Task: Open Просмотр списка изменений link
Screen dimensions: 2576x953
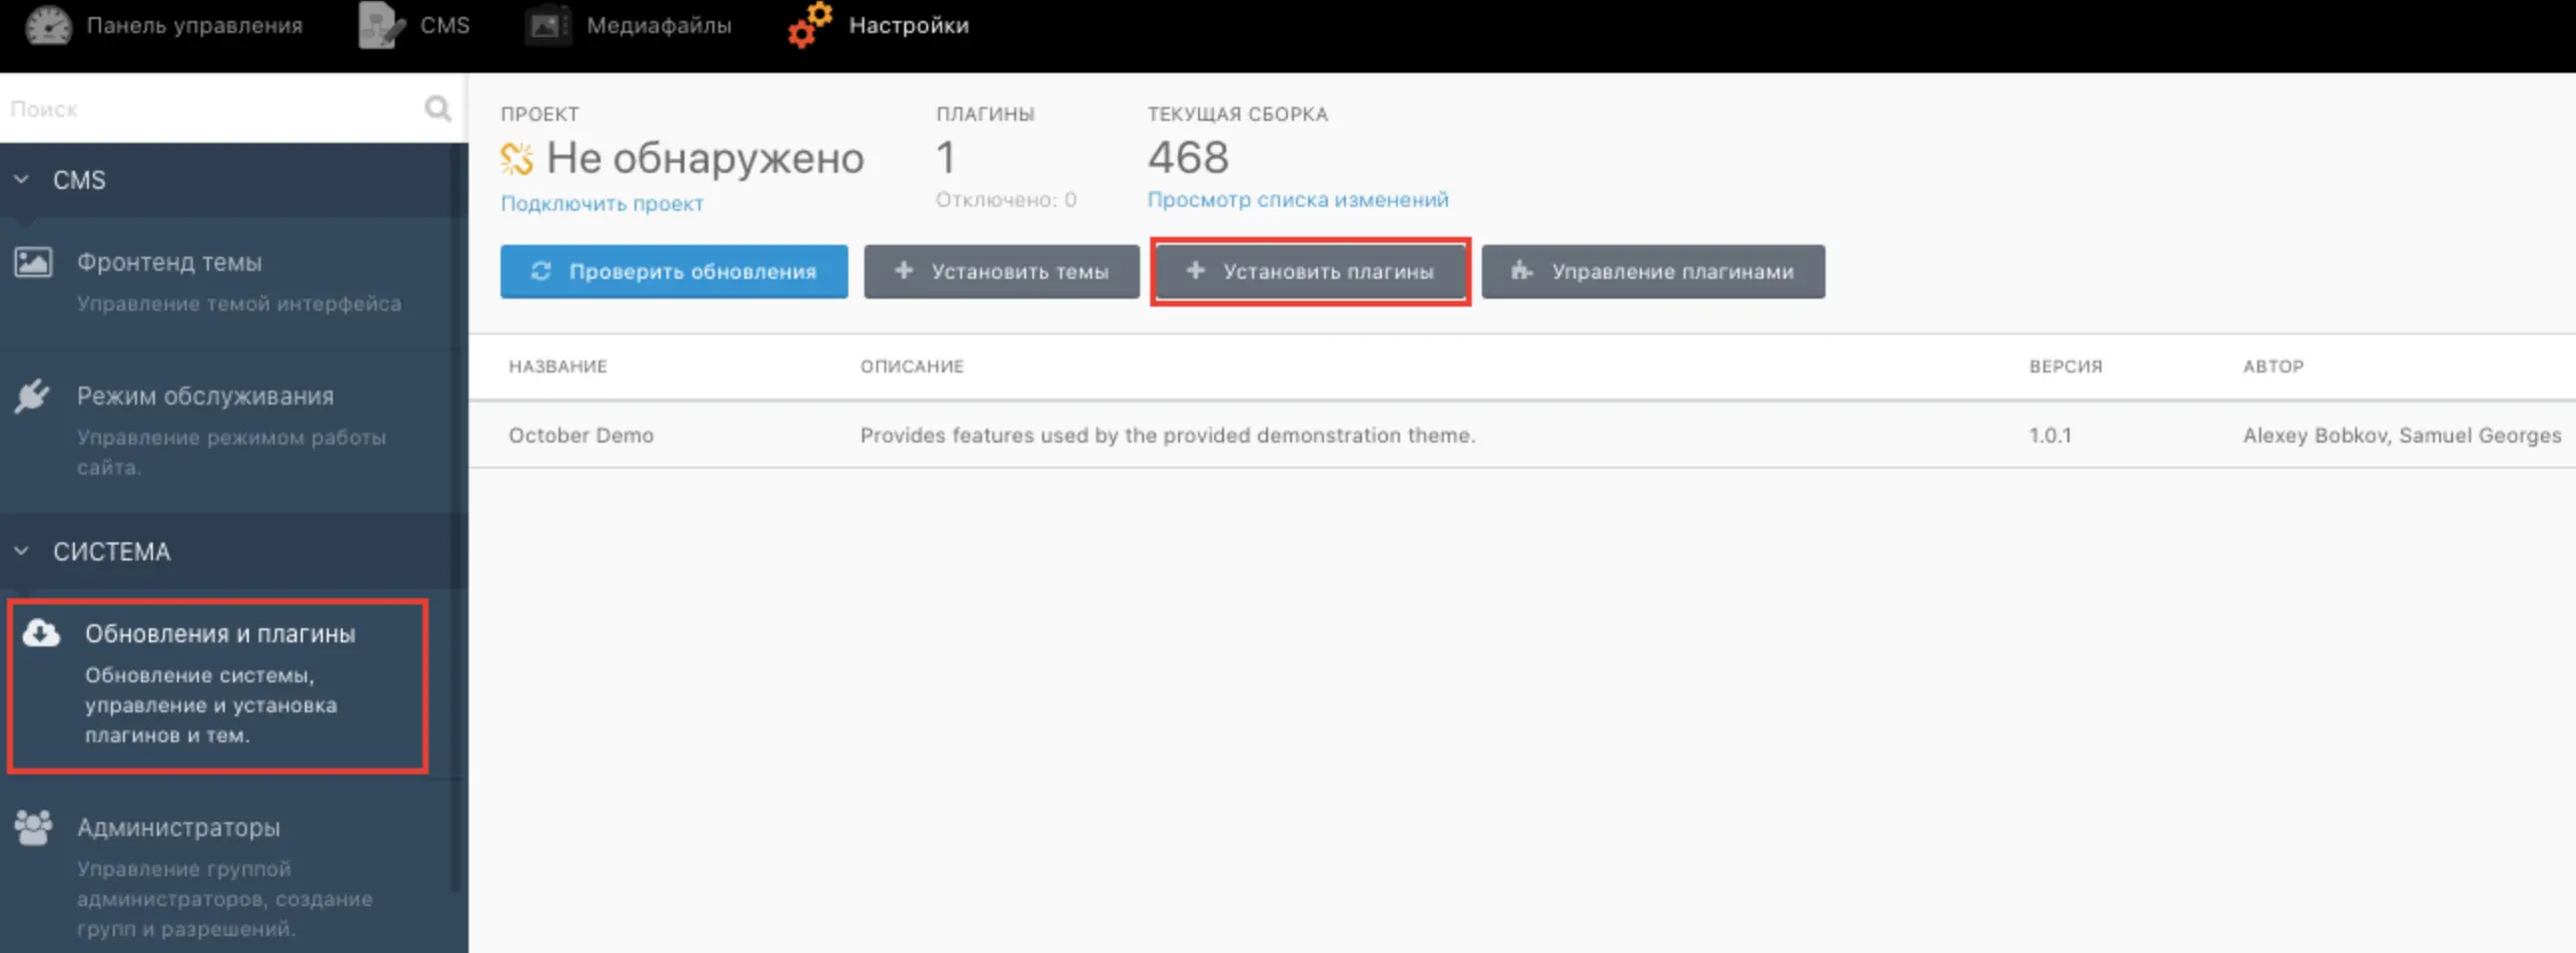Action: click(1298, 199)
